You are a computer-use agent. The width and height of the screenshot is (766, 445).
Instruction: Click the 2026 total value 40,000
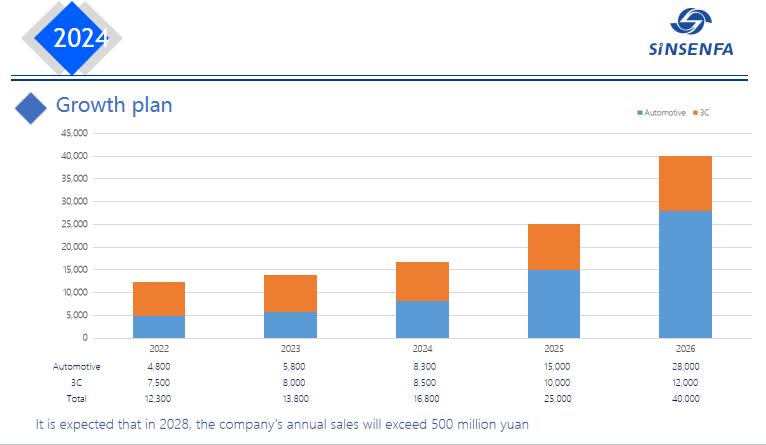pos(685,398)
